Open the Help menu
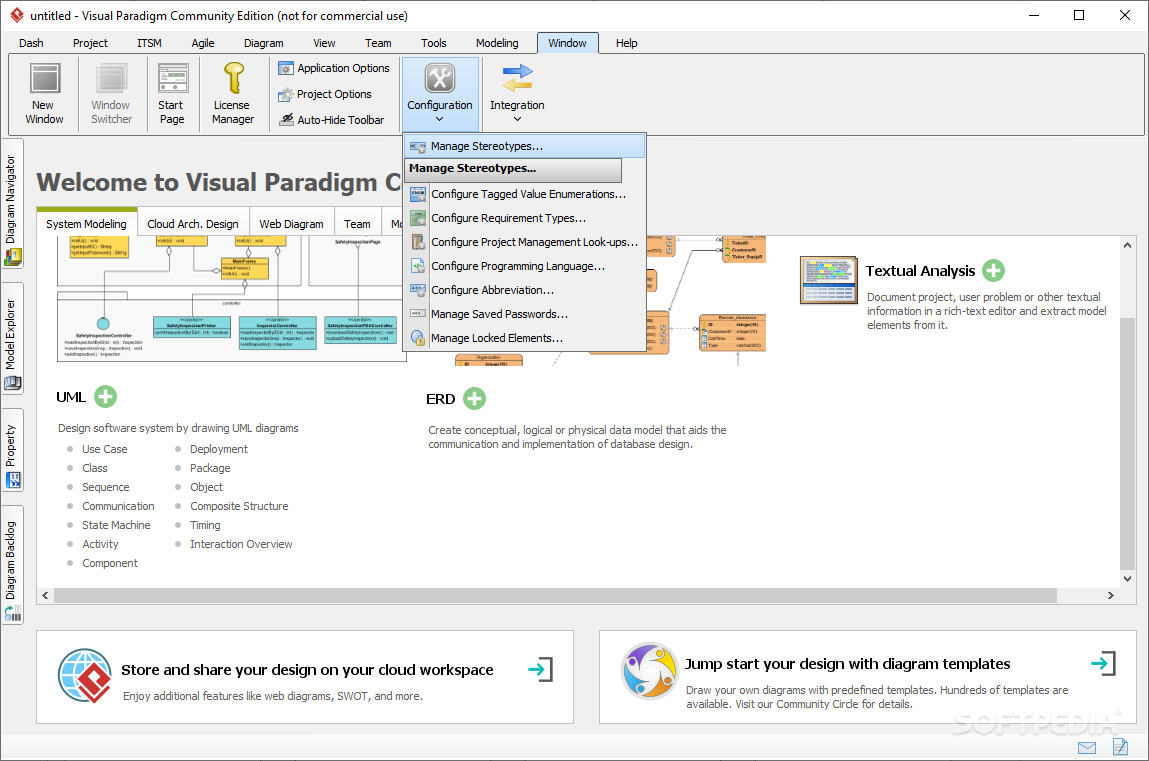The image size is (1149, 761). pyautogui.click(x=627, y=43)
